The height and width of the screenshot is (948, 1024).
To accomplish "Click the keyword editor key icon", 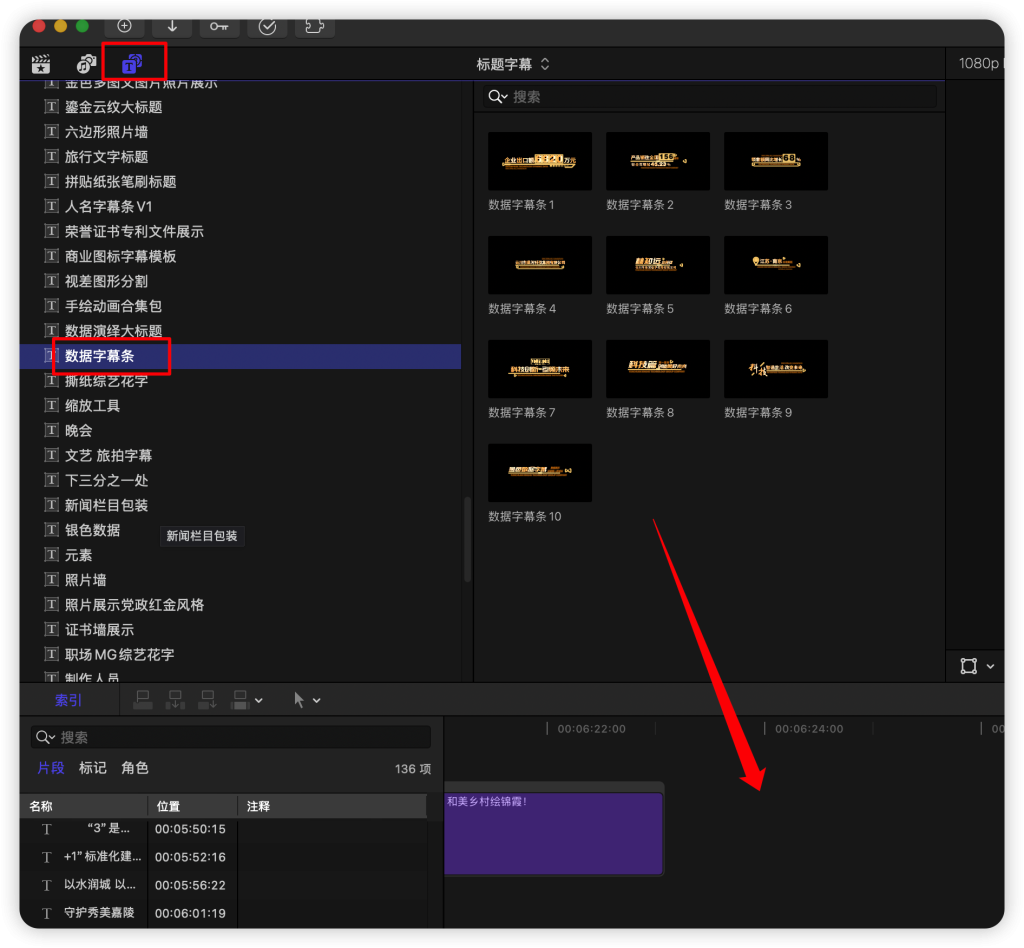I will tap(219, 26).
